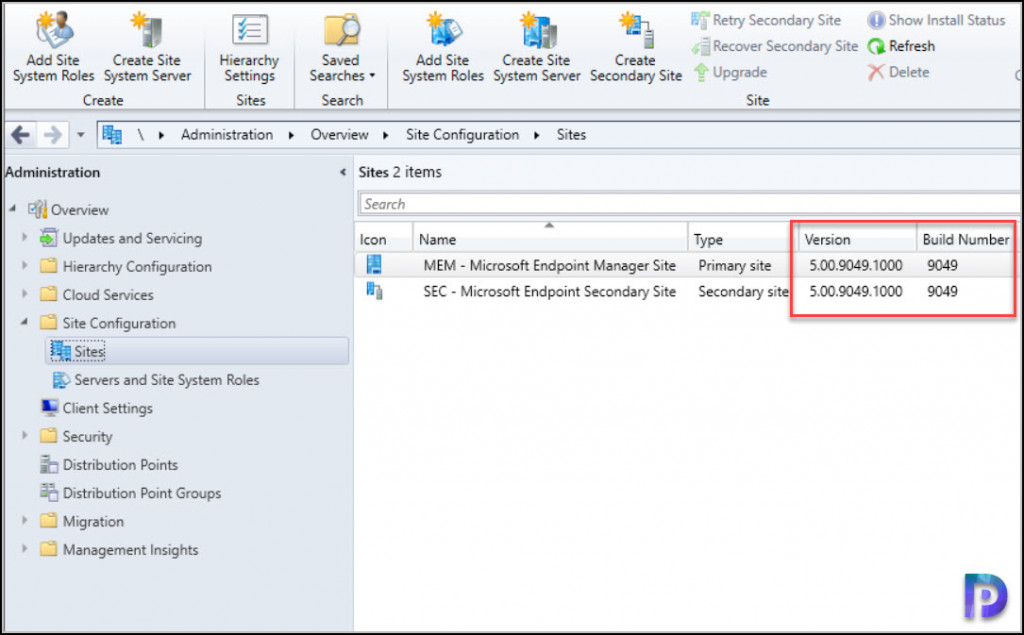Expand Management Insights node
Viewport: 1024px width, 635px height.
pyautogui.click(x=25, y=548)
